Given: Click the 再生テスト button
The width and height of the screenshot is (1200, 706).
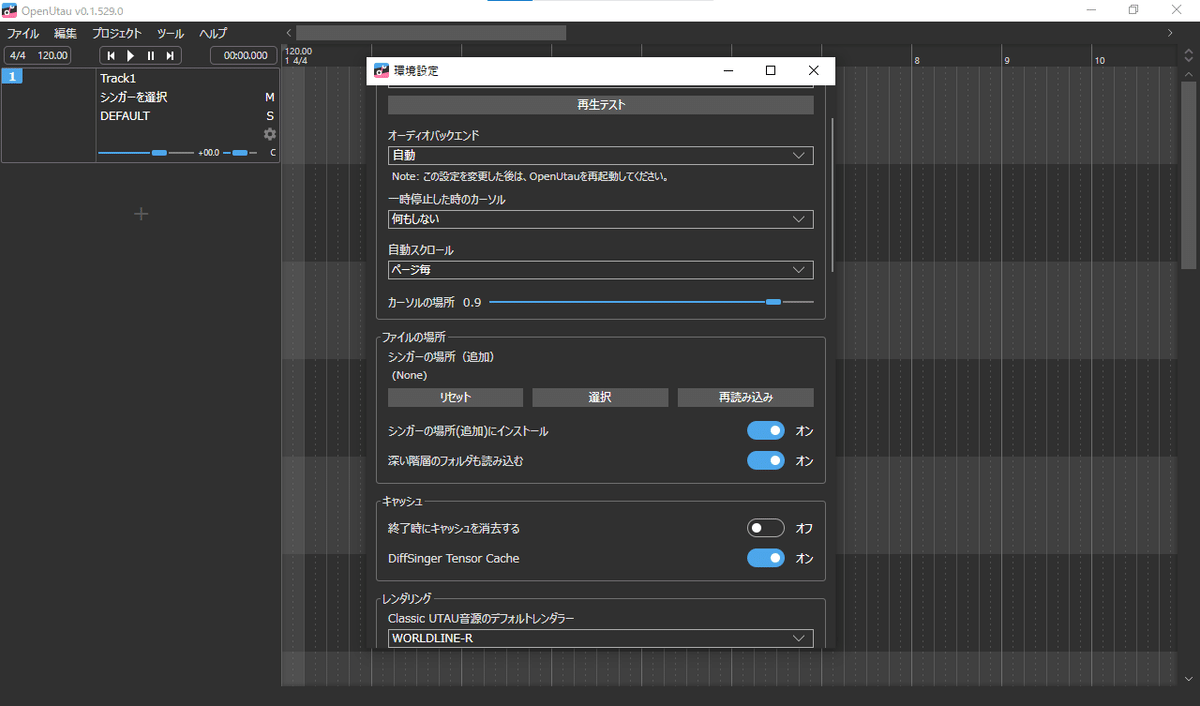Looking at the screenshot, I should [600, 105].
